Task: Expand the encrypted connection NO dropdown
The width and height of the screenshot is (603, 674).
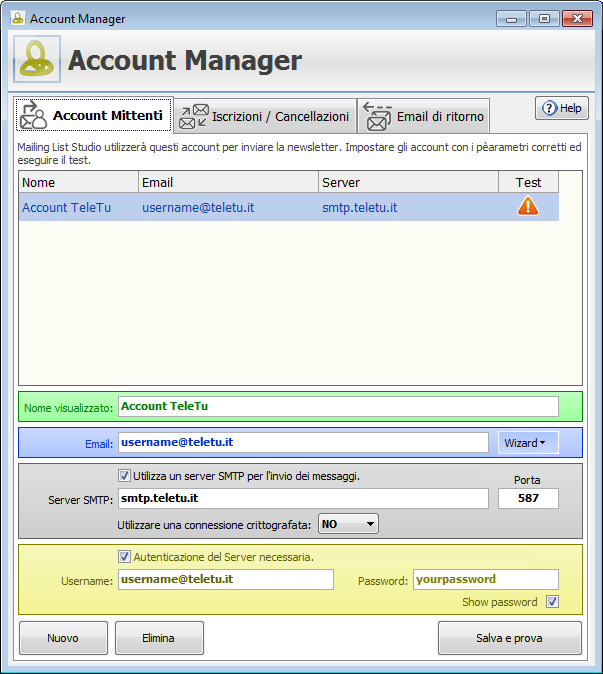Action: click(x=348, y=523)
